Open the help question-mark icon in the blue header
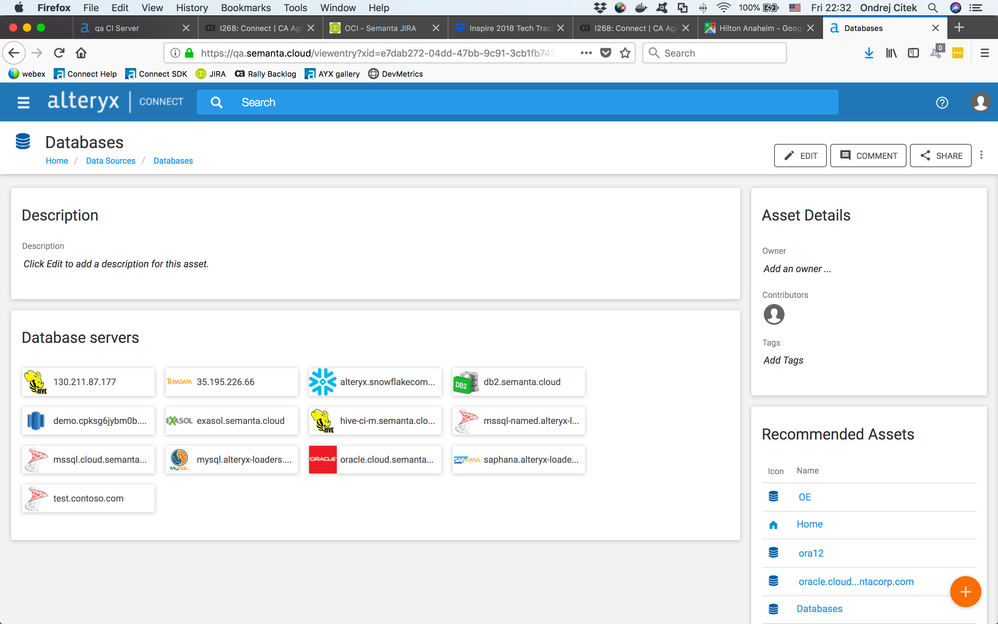This screenshot has height=624, width=998. (942, 103)
